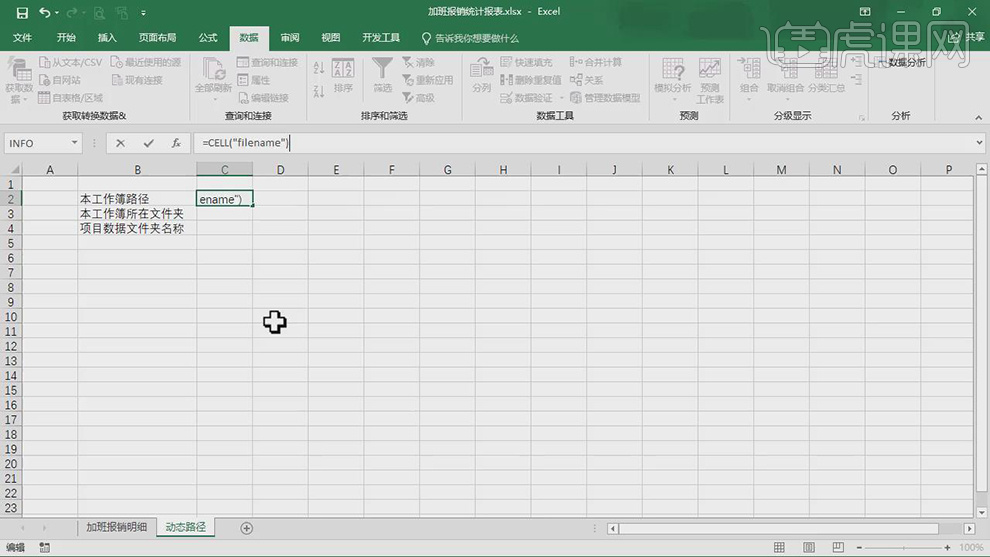Open Manage Data Model (管理数据模型)
990x557 pixels.
tap(605, 98)
